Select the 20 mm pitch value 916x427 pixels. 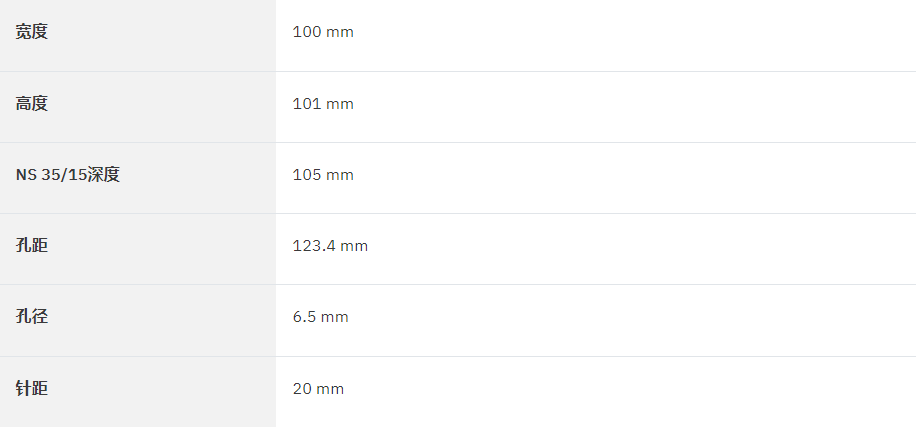pyautogui.click(x=318, y=389)
